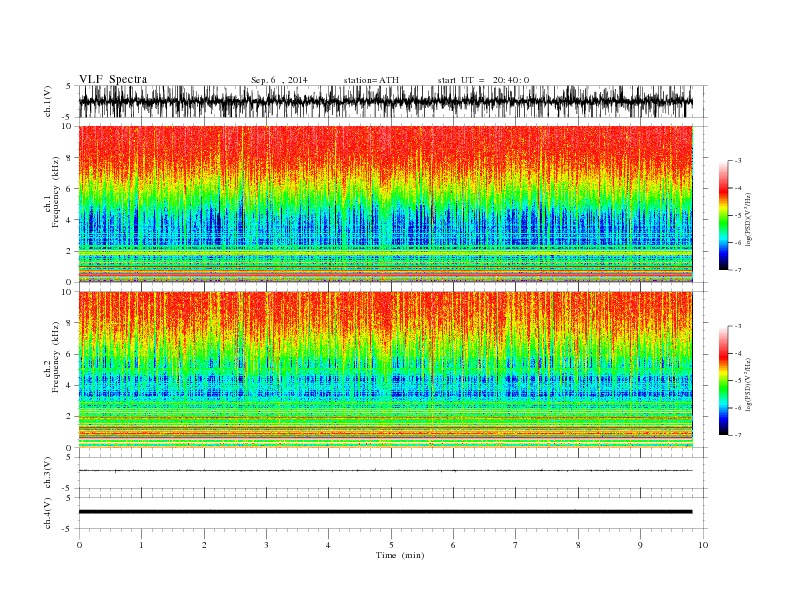Screen dimensions: 792x612
Task: Click the time axis tick label "4"
Action: (x=328, y=545)
